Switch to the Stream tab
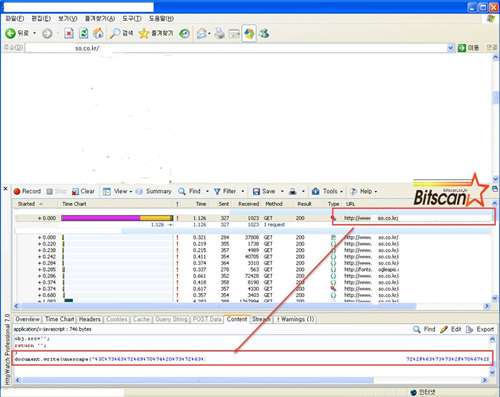500x397 pixels. coord(261,319)
